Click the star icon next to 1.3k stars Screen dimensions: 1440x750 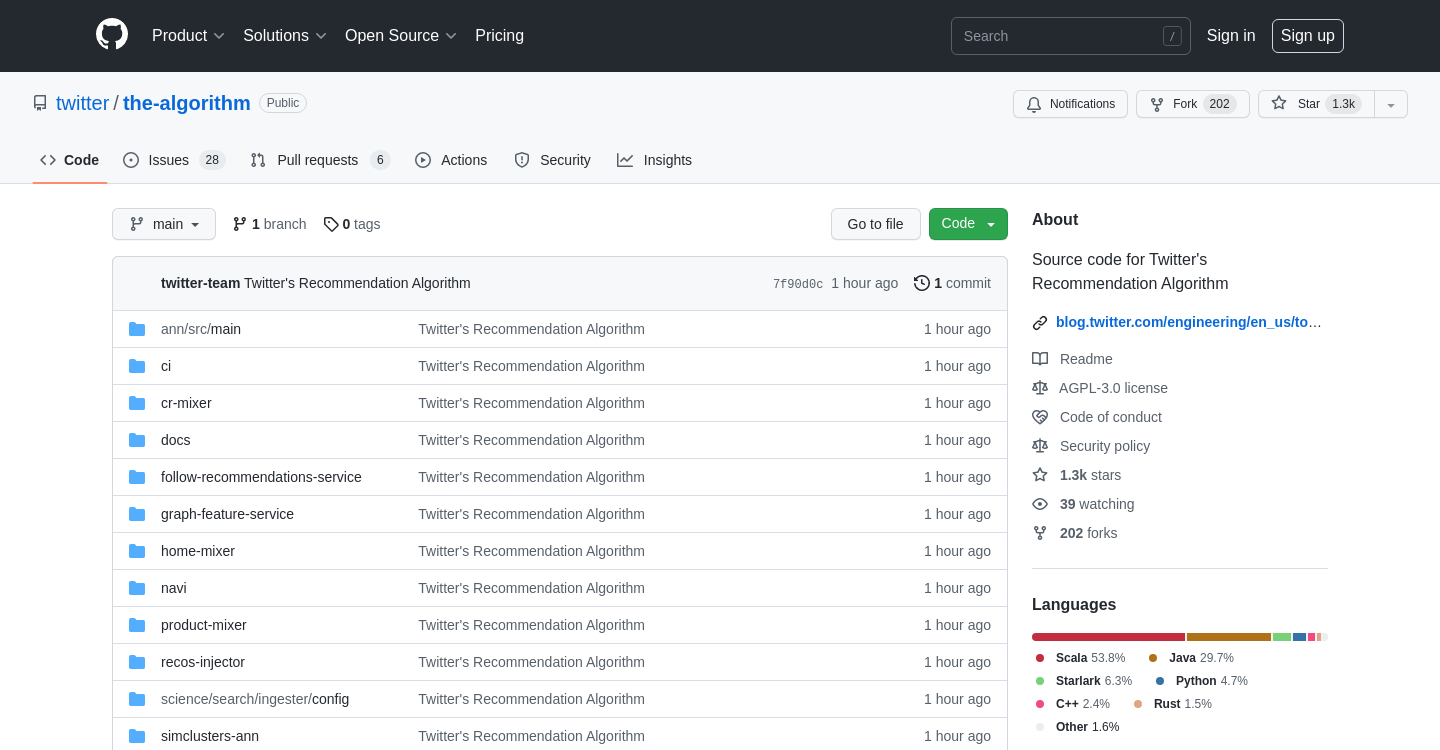point(1040,475)
